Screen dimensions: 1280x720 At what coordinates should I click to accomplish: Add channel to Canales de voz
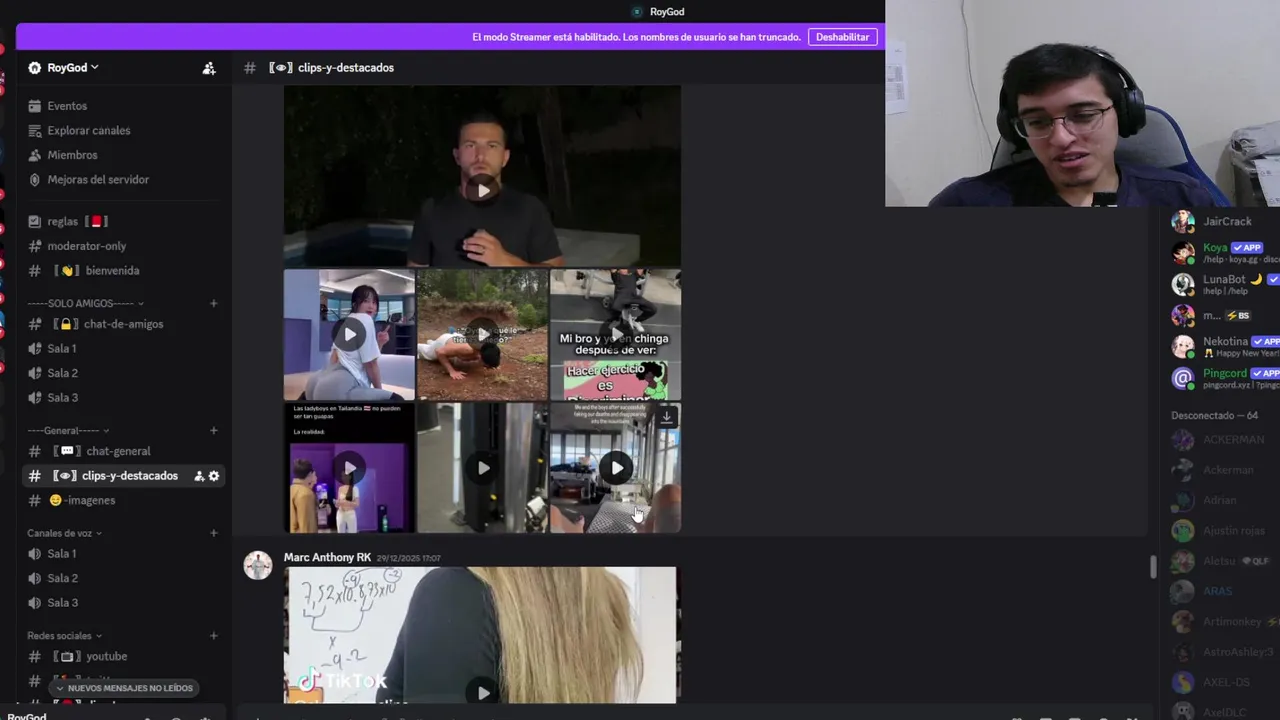[213, 533]
